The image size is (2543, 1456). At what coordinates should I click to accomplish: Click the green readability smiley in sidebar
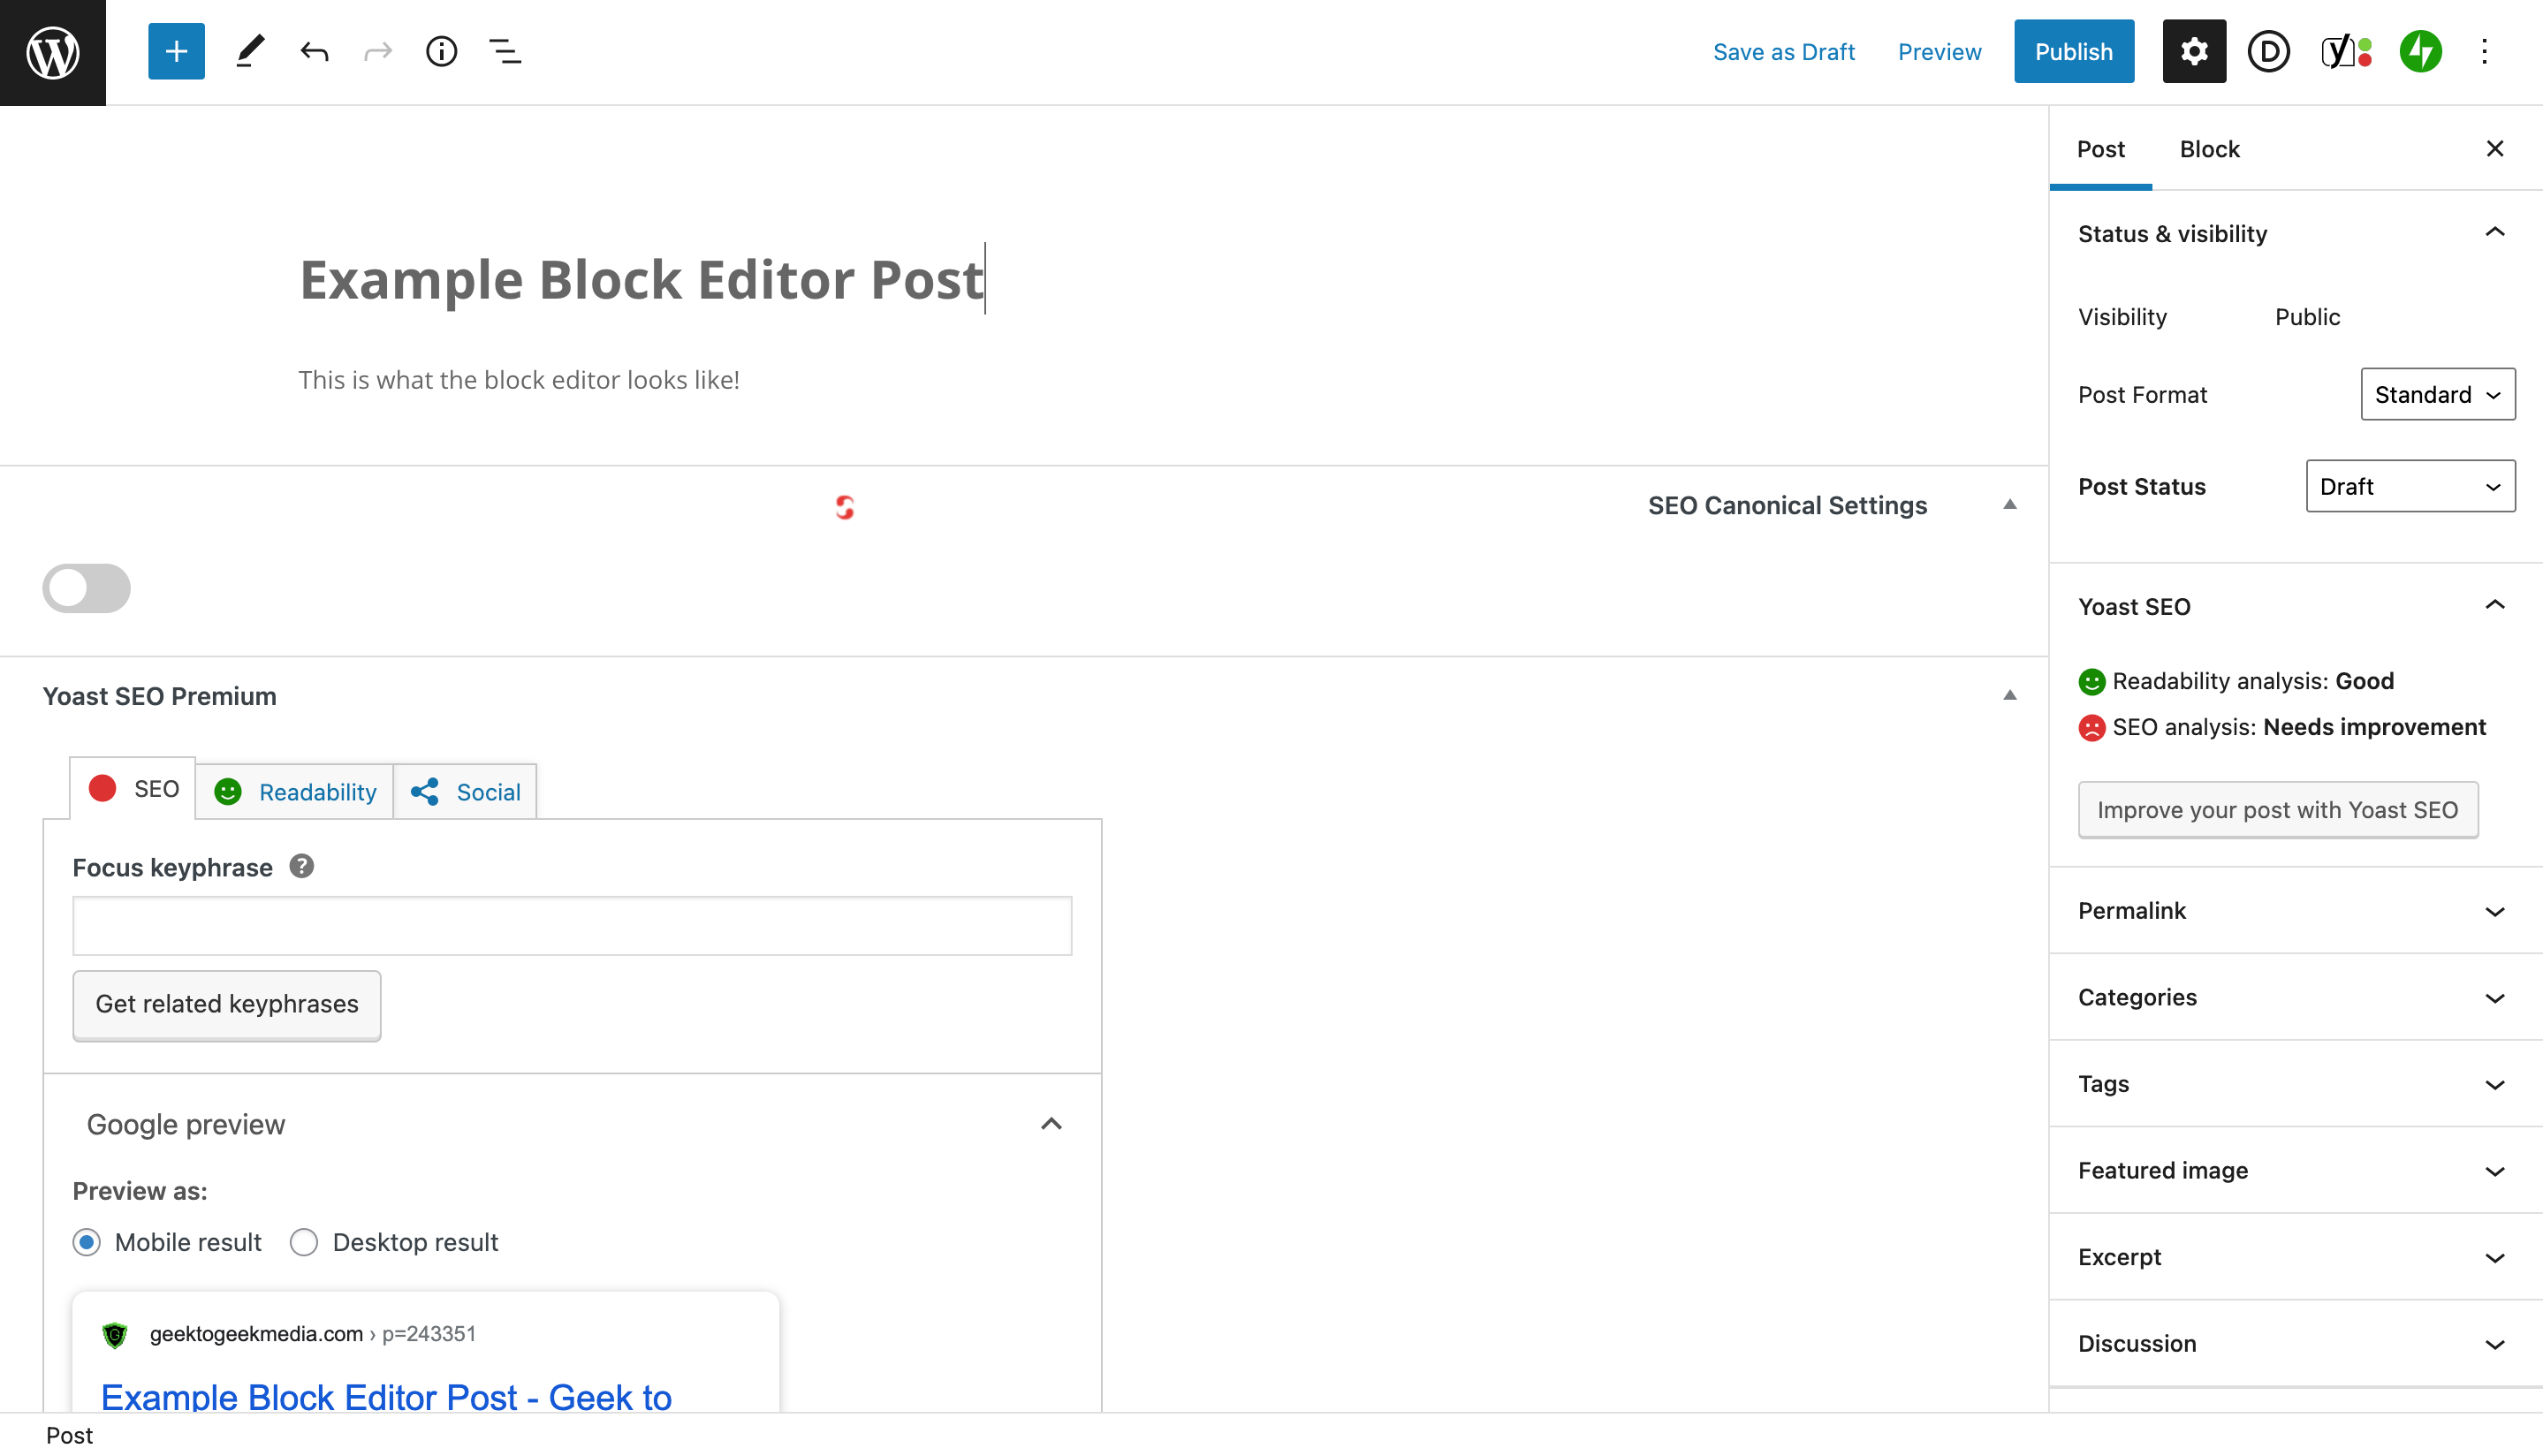tap(2091, 682)
